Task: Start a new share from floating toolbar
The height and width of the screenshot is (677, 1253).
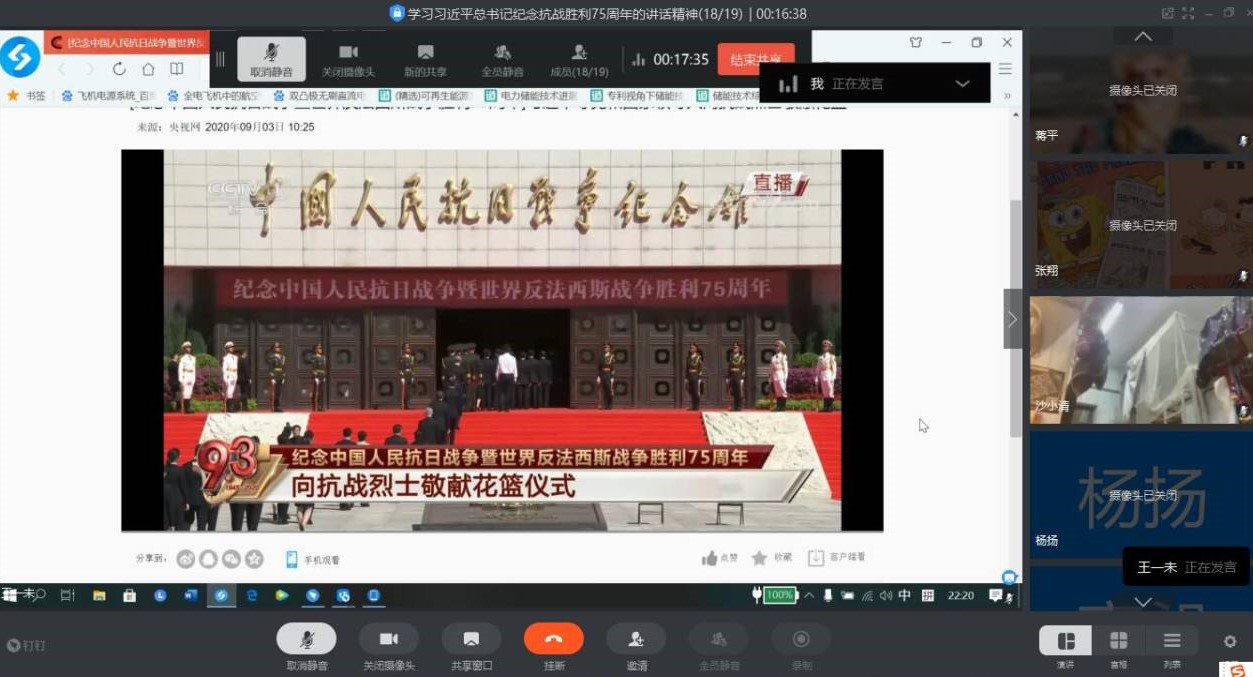Action: pyautogui.click(x=425, y=59)
